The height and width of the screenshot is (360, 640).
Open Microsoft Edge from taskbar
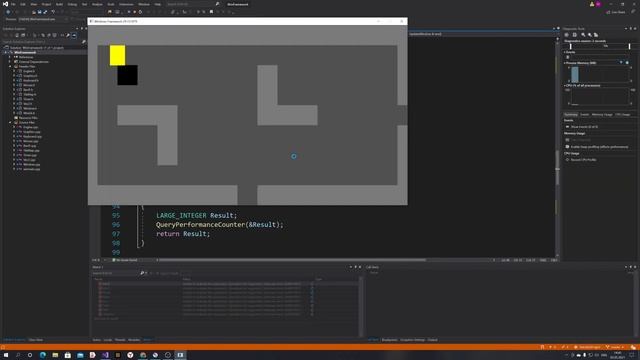coord(42,355)
